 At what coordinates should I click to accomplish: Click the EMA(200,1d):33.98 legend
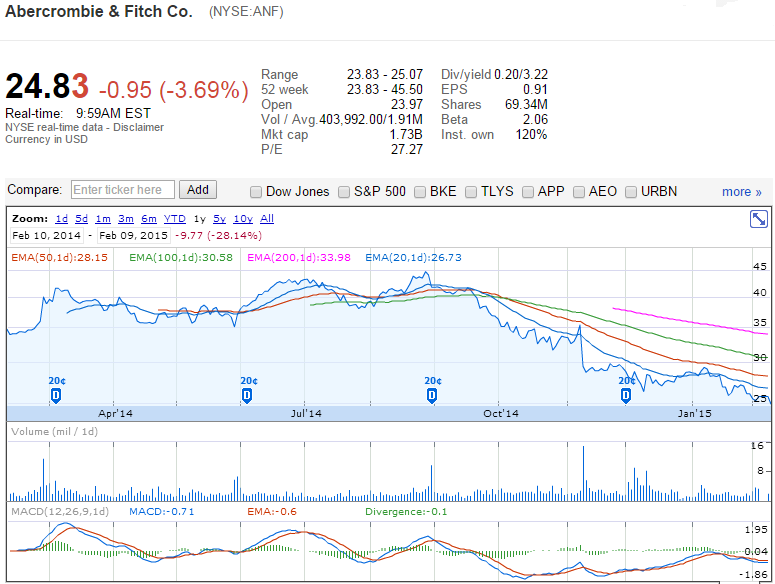(299, 257)
